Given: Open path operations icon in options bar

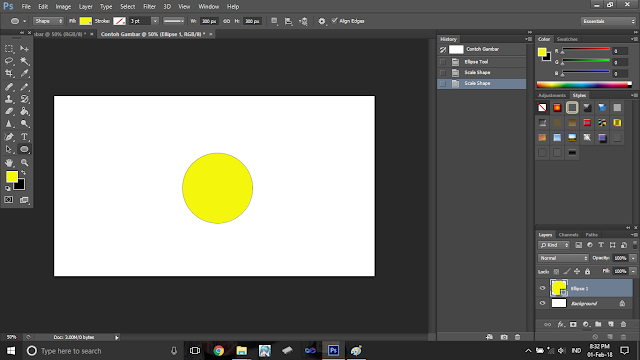Looking at the screenshot, I should click(x=274, y=21).
